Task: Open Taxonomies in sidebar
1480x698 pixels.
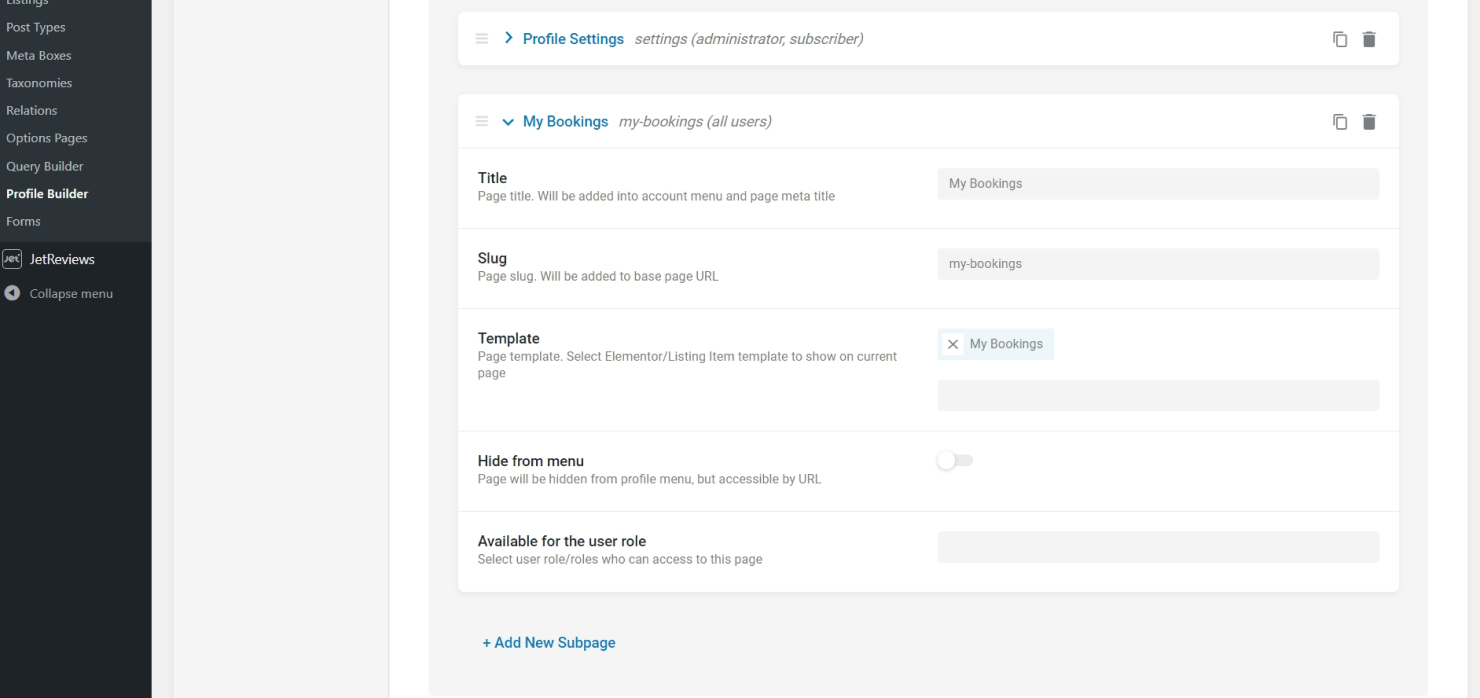Action: 39,83
